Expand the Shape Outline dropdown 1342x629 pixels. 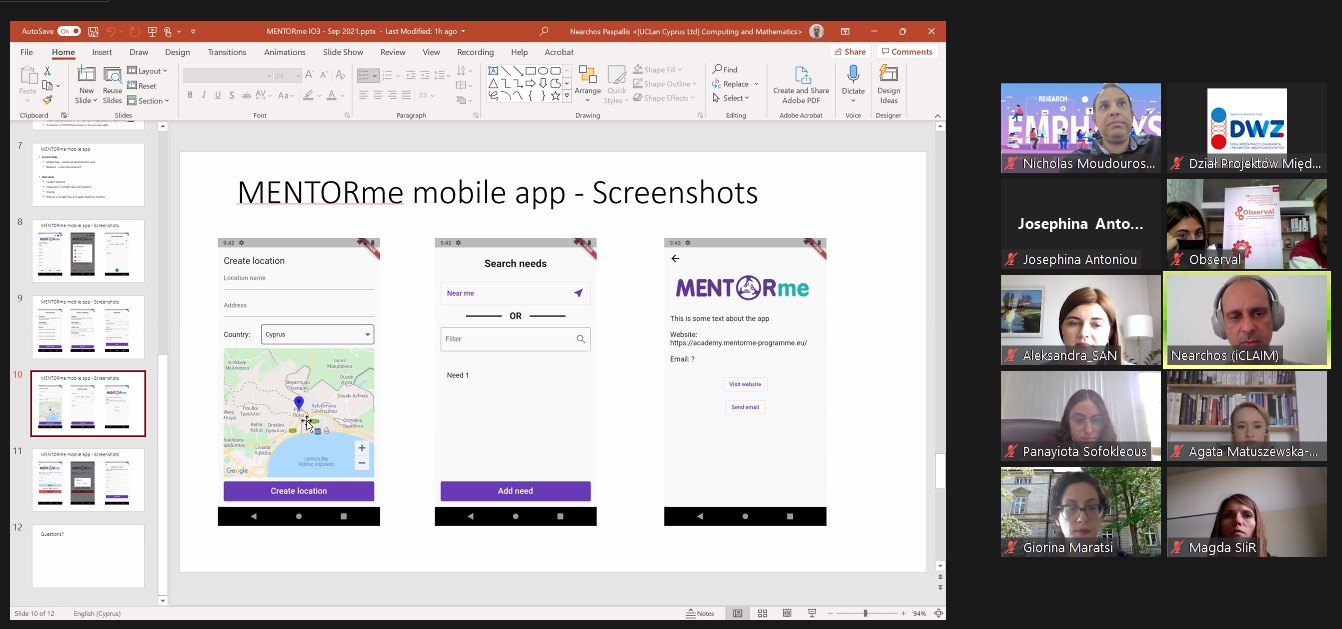(663, 84)
